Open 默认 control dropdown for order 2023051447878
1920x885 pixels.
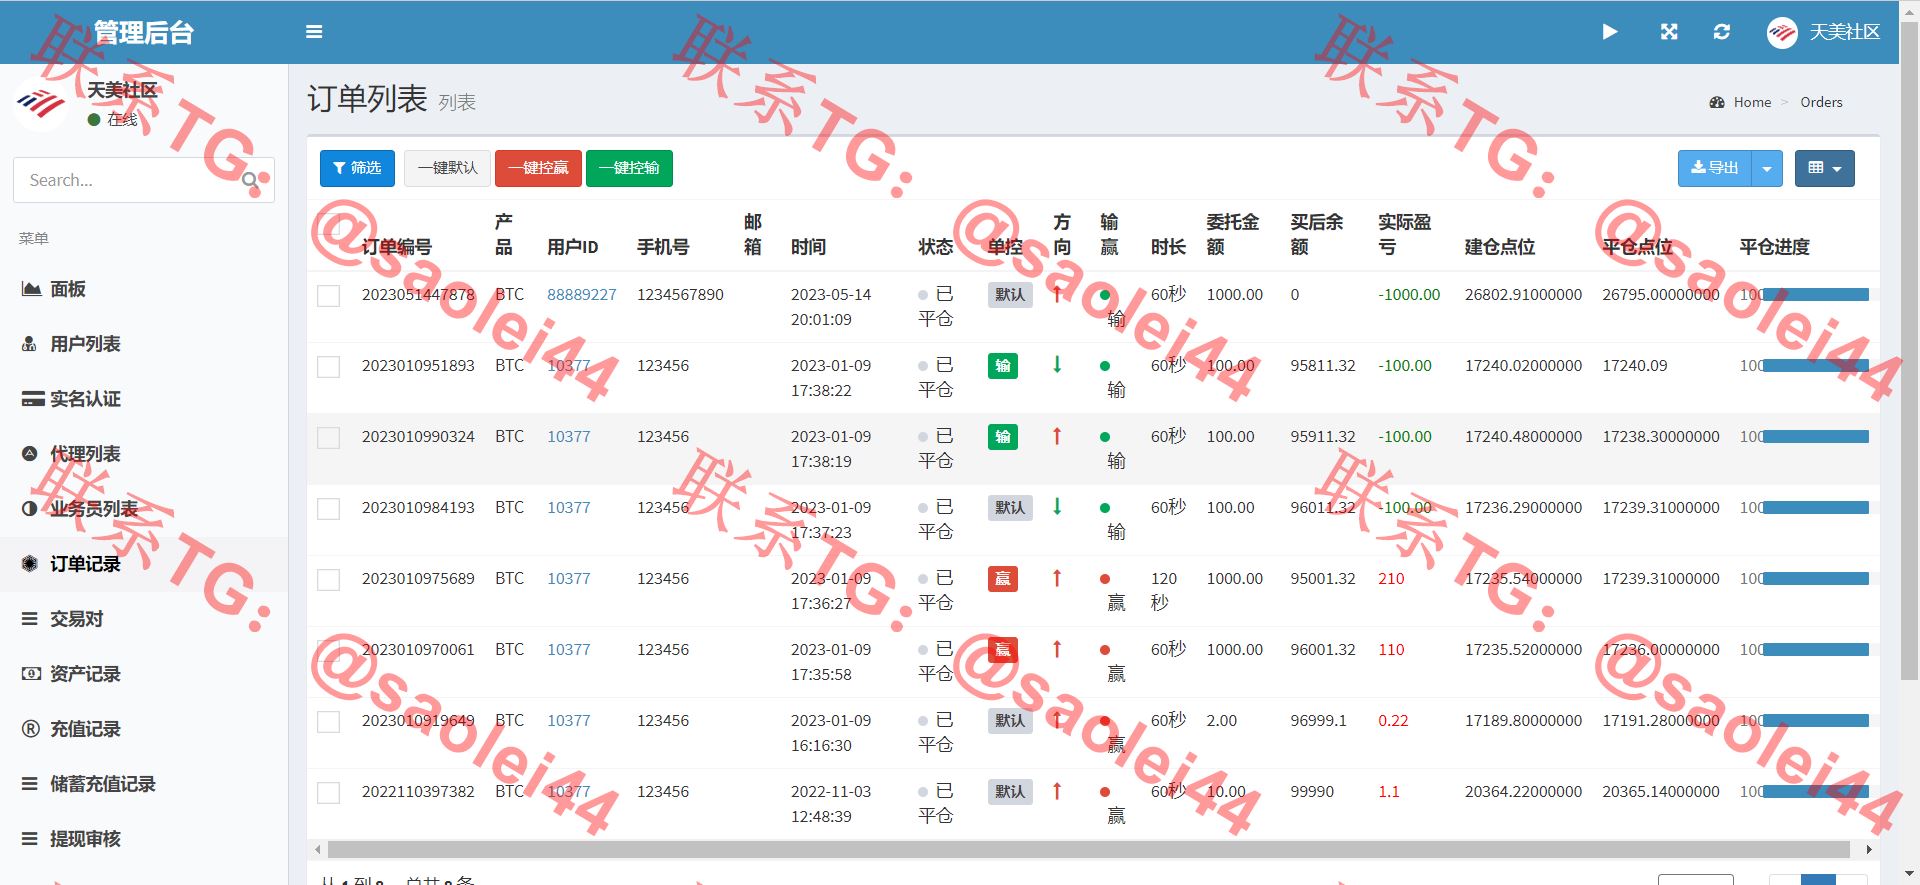1010,295
